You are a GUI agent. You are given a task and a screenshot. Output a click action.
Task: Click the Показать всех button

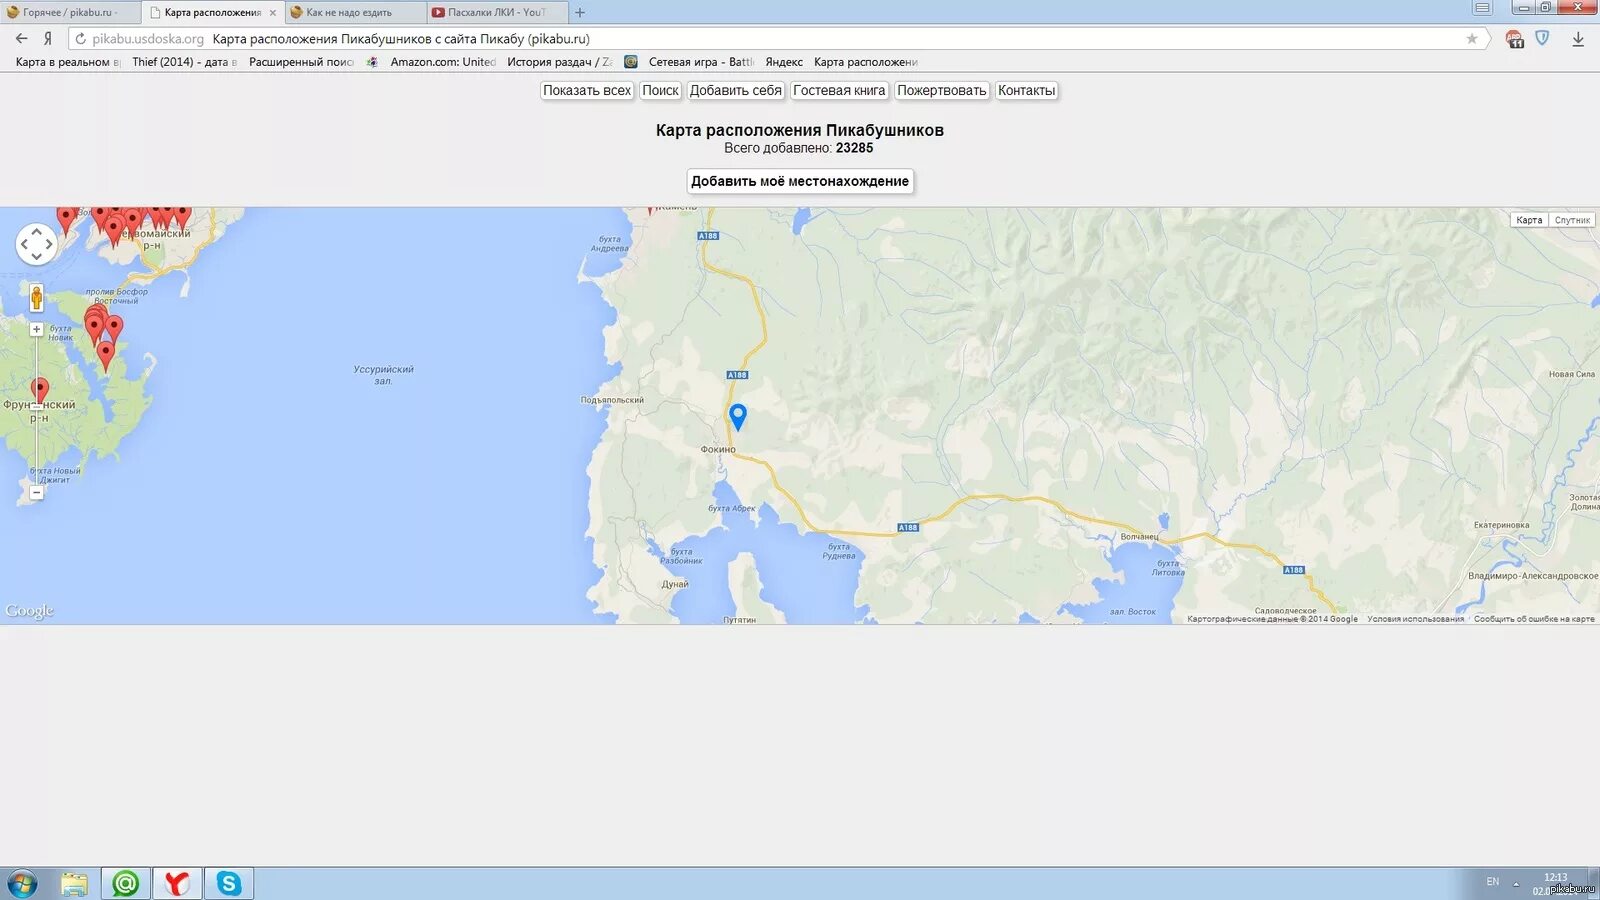(587, 90)
